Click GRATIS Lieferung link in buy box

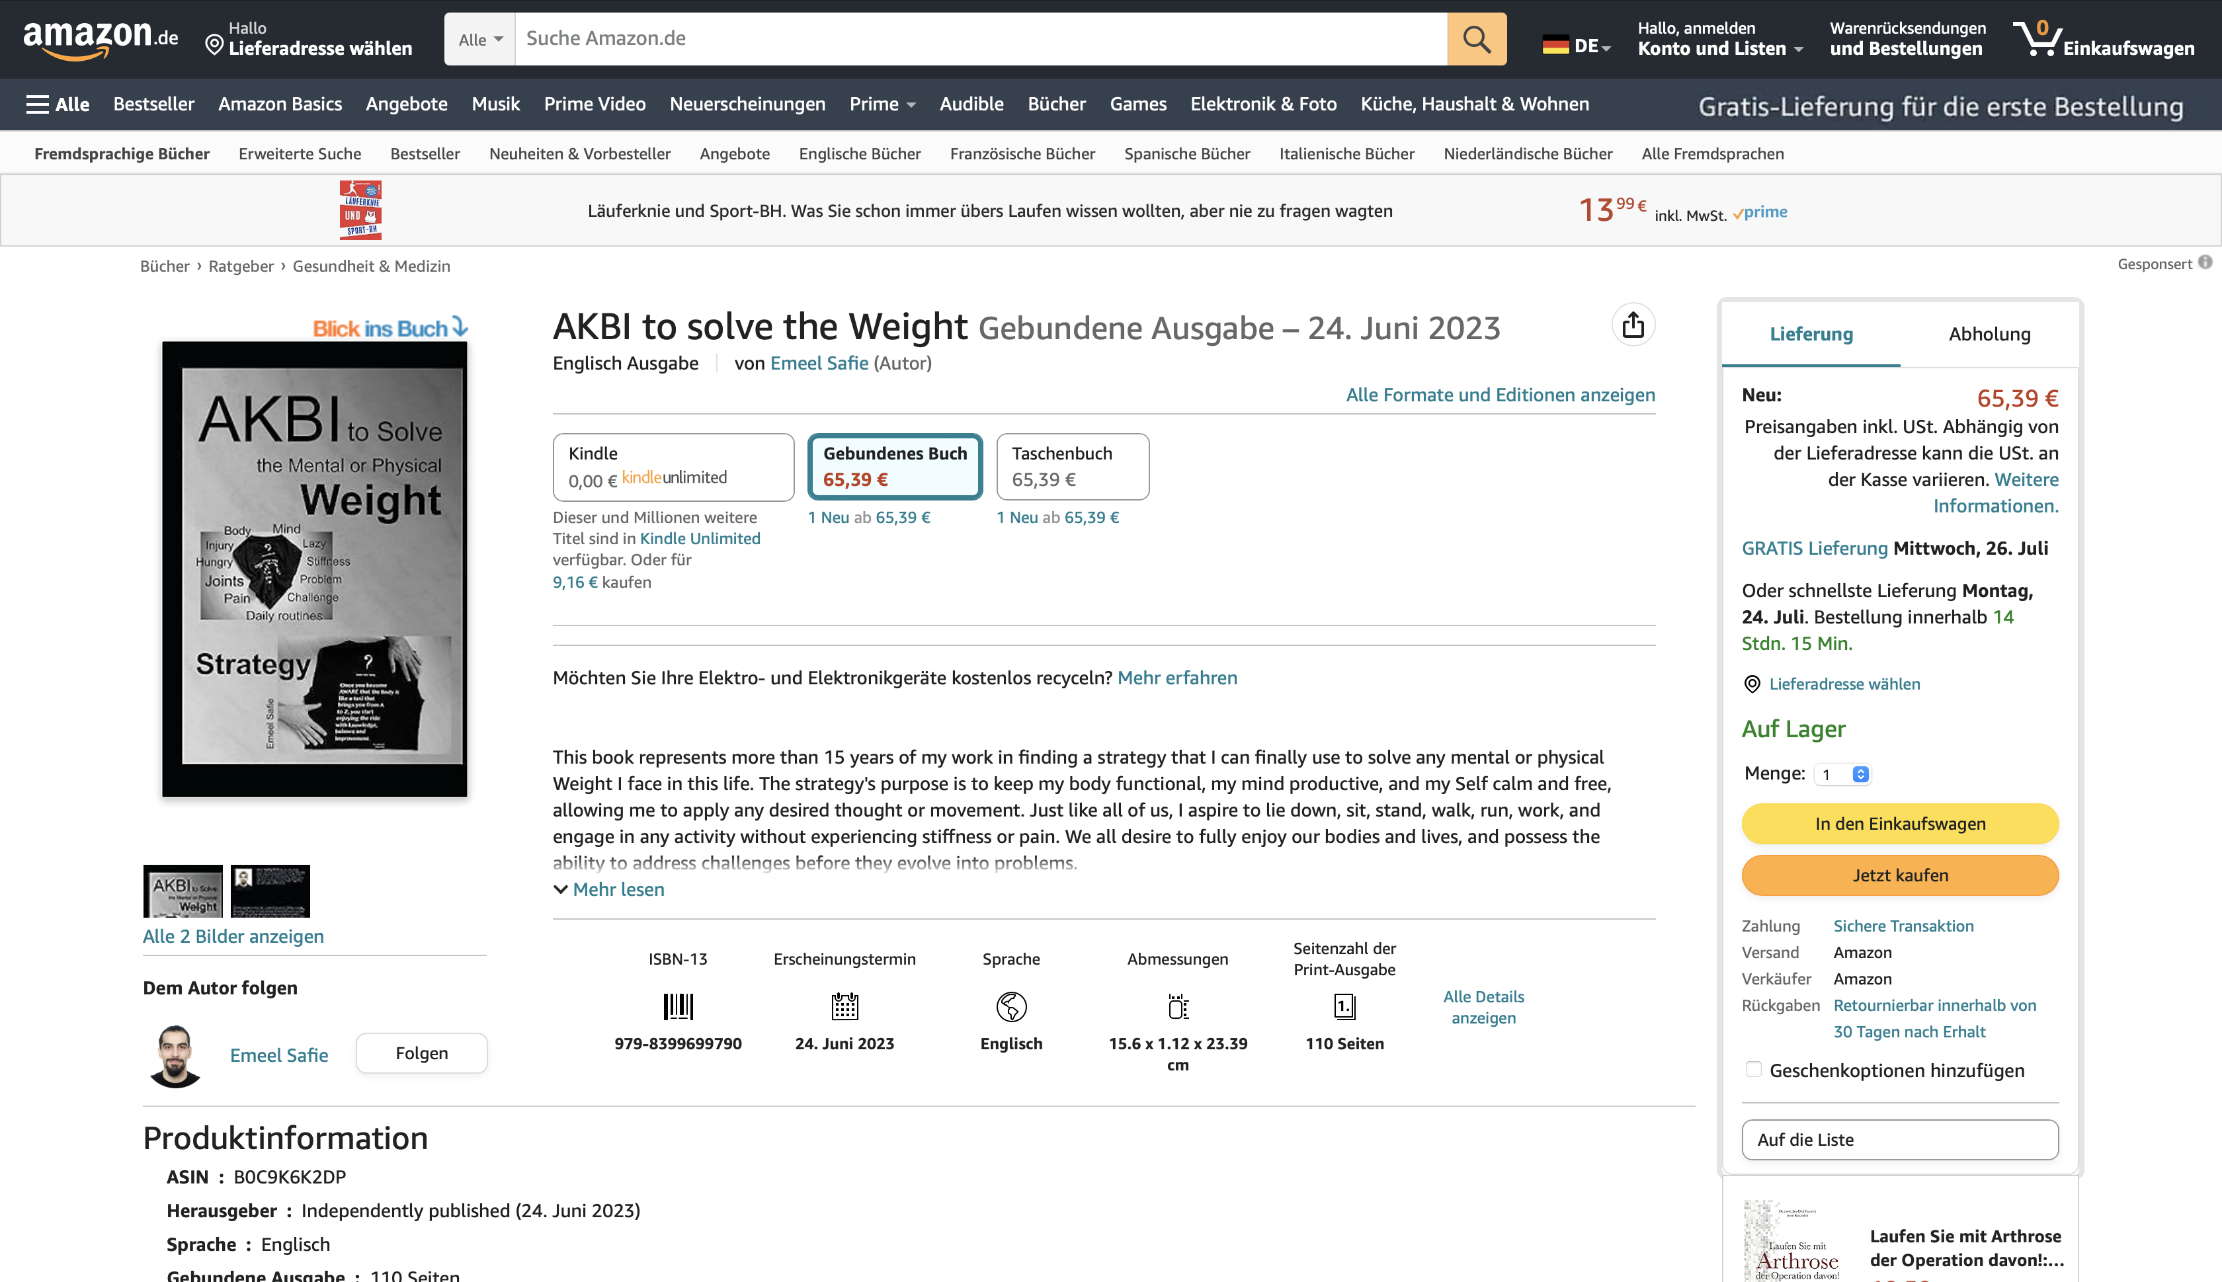click(x=1814, y=548)
